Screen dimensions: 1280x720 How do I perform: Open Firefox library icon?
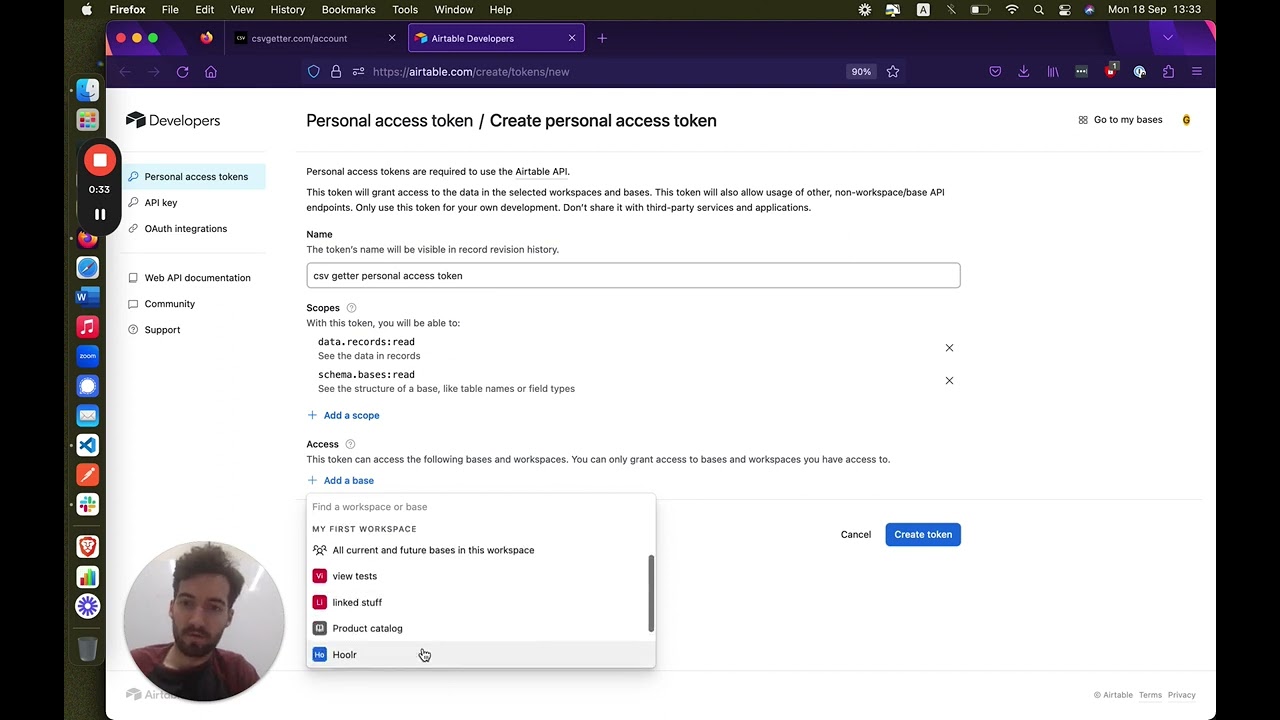point(1053,72)
